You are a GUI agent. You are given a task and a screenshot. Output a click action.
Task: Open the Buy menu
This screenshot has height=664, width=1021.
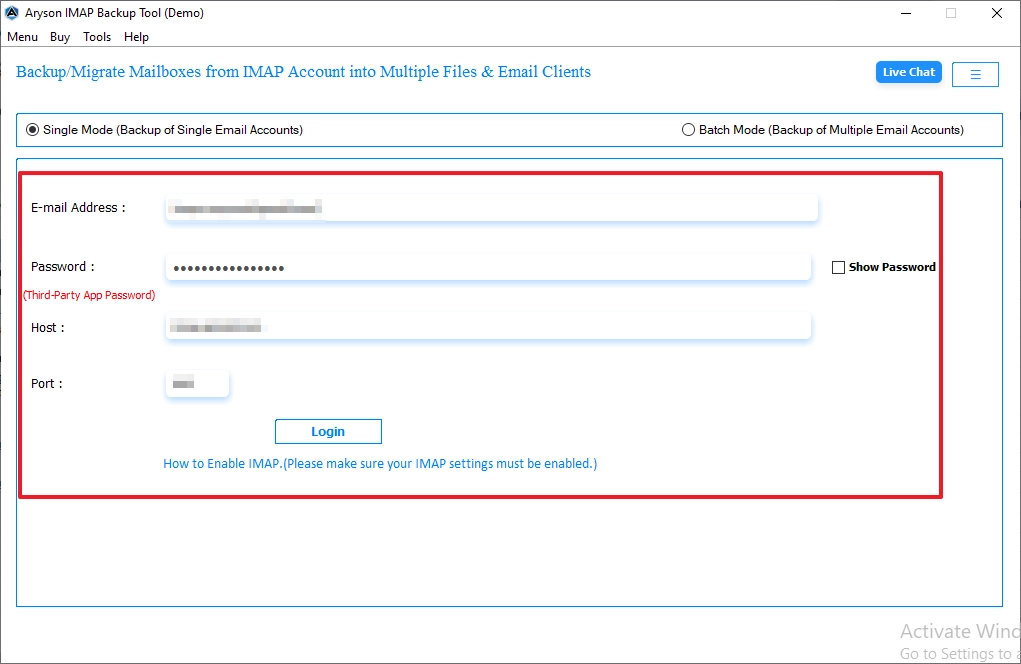coord(60,37)
